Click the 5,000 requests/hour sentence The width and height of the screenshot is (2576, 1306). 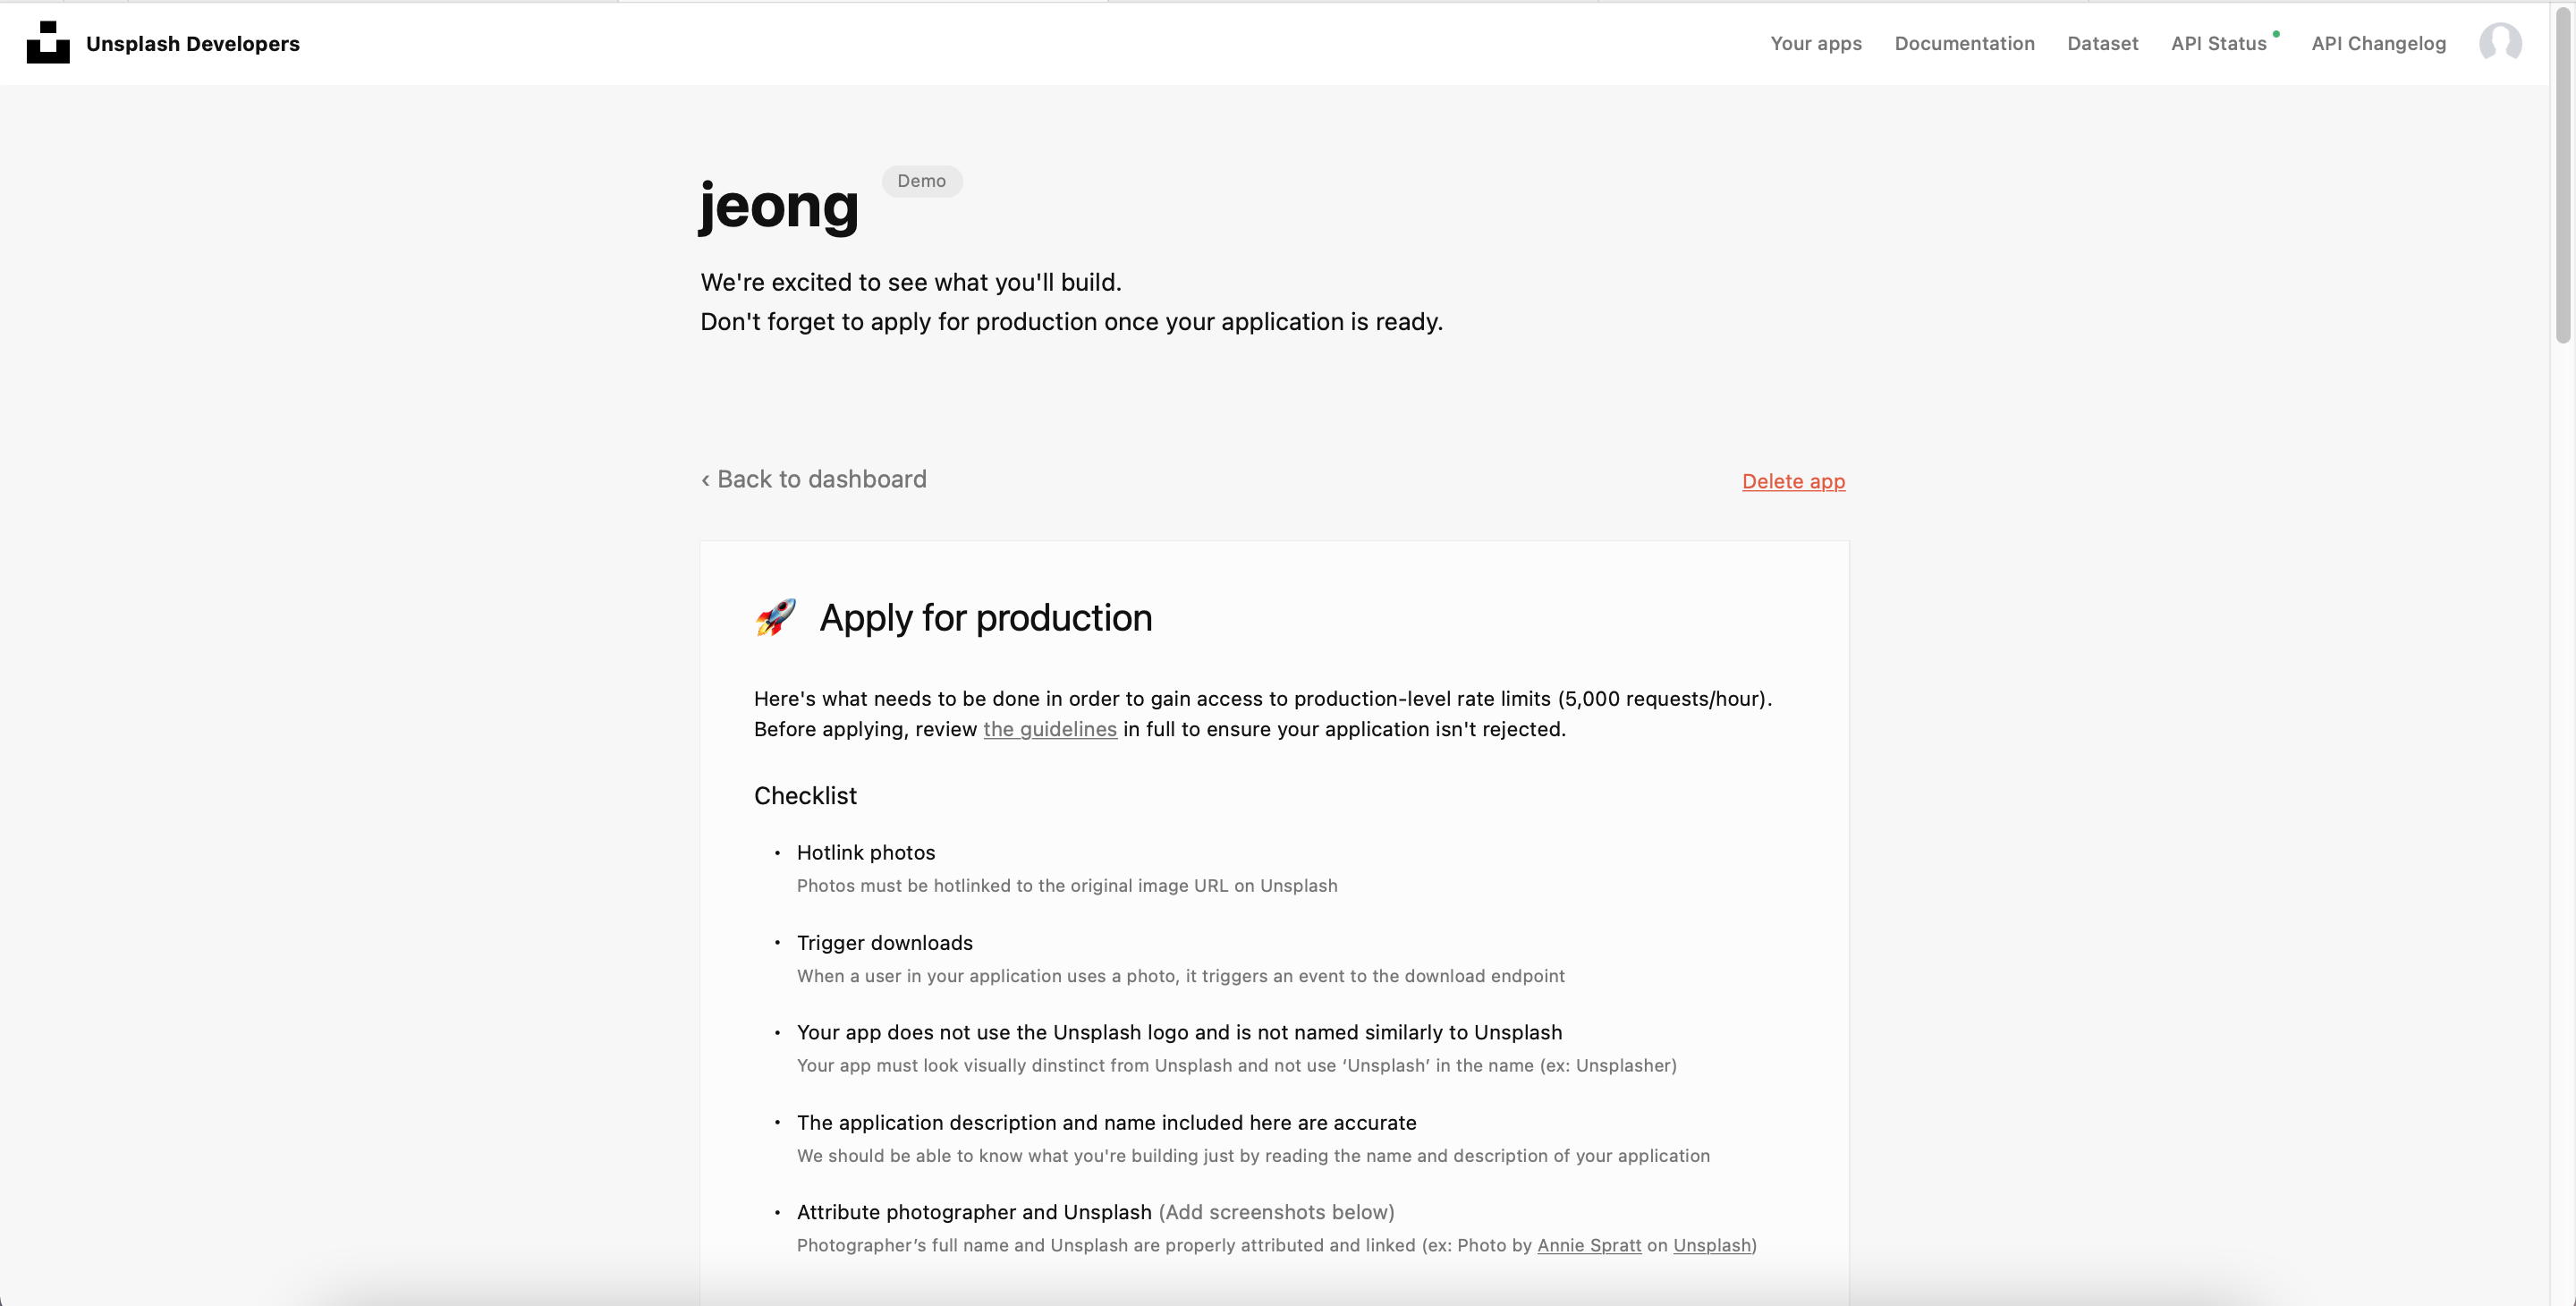click(x=1262, y=699)
